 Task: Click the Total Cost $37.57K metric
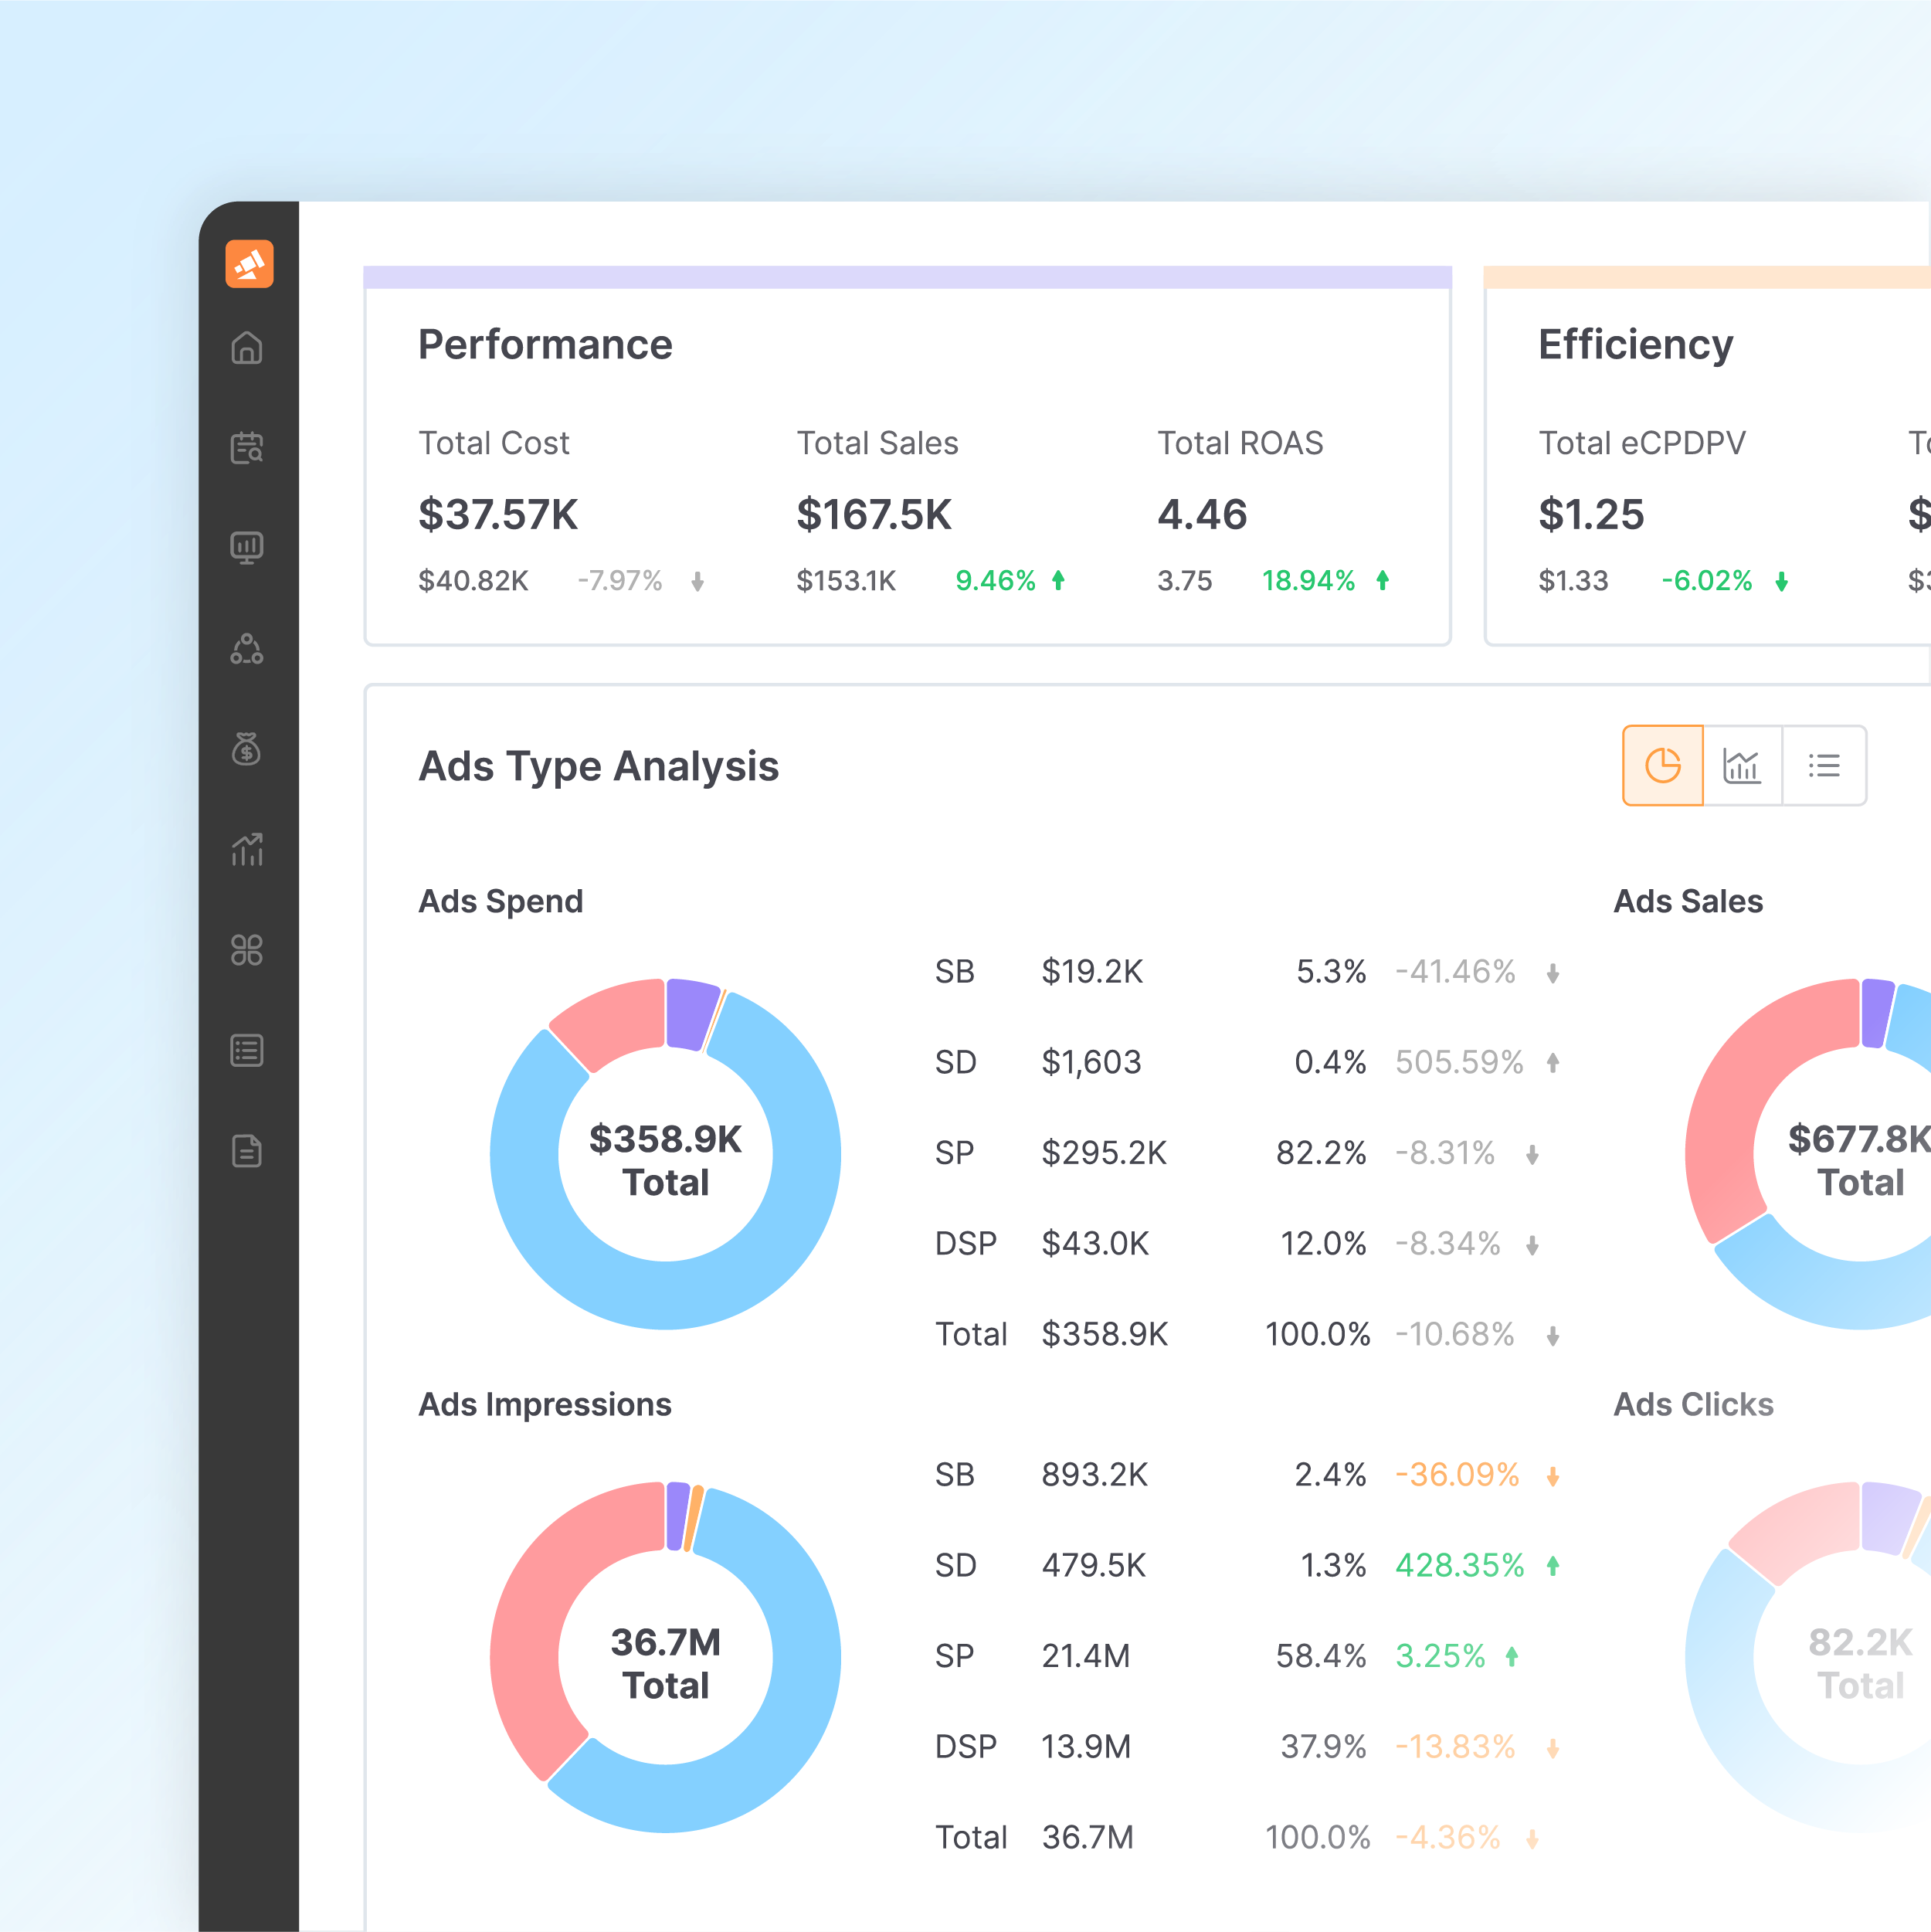(498, 515)
